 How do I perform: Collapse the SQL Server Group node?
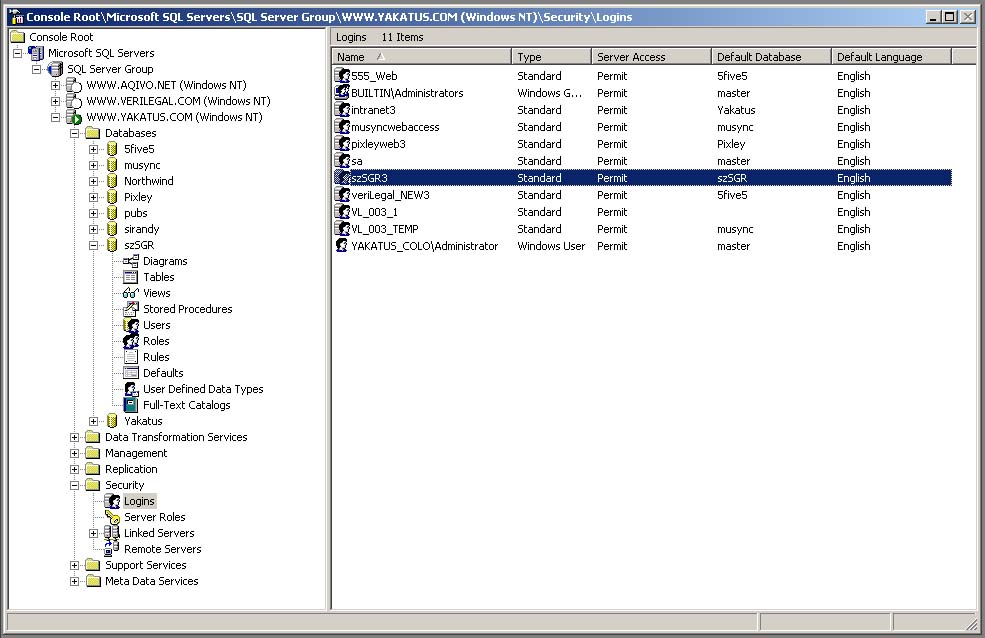point(36,69)
